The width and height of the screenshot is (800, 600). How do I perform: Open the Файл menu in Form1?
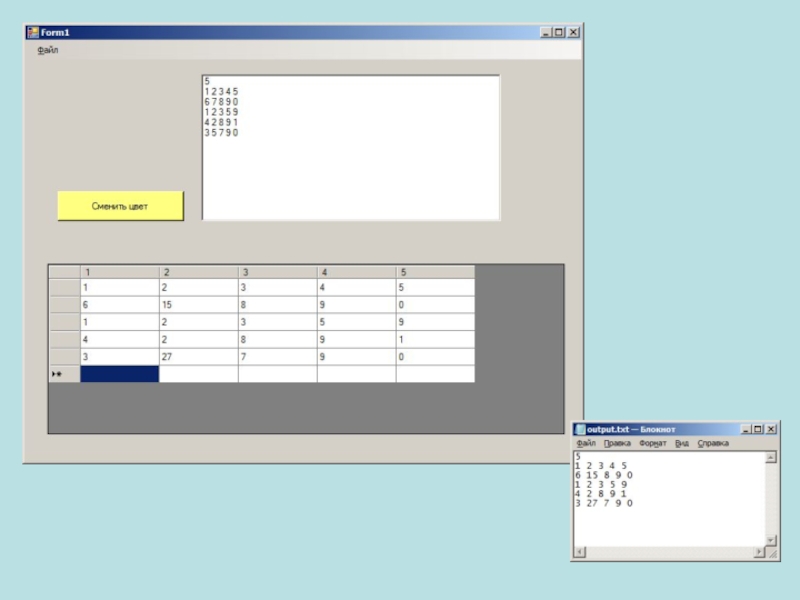pos(47,50)
